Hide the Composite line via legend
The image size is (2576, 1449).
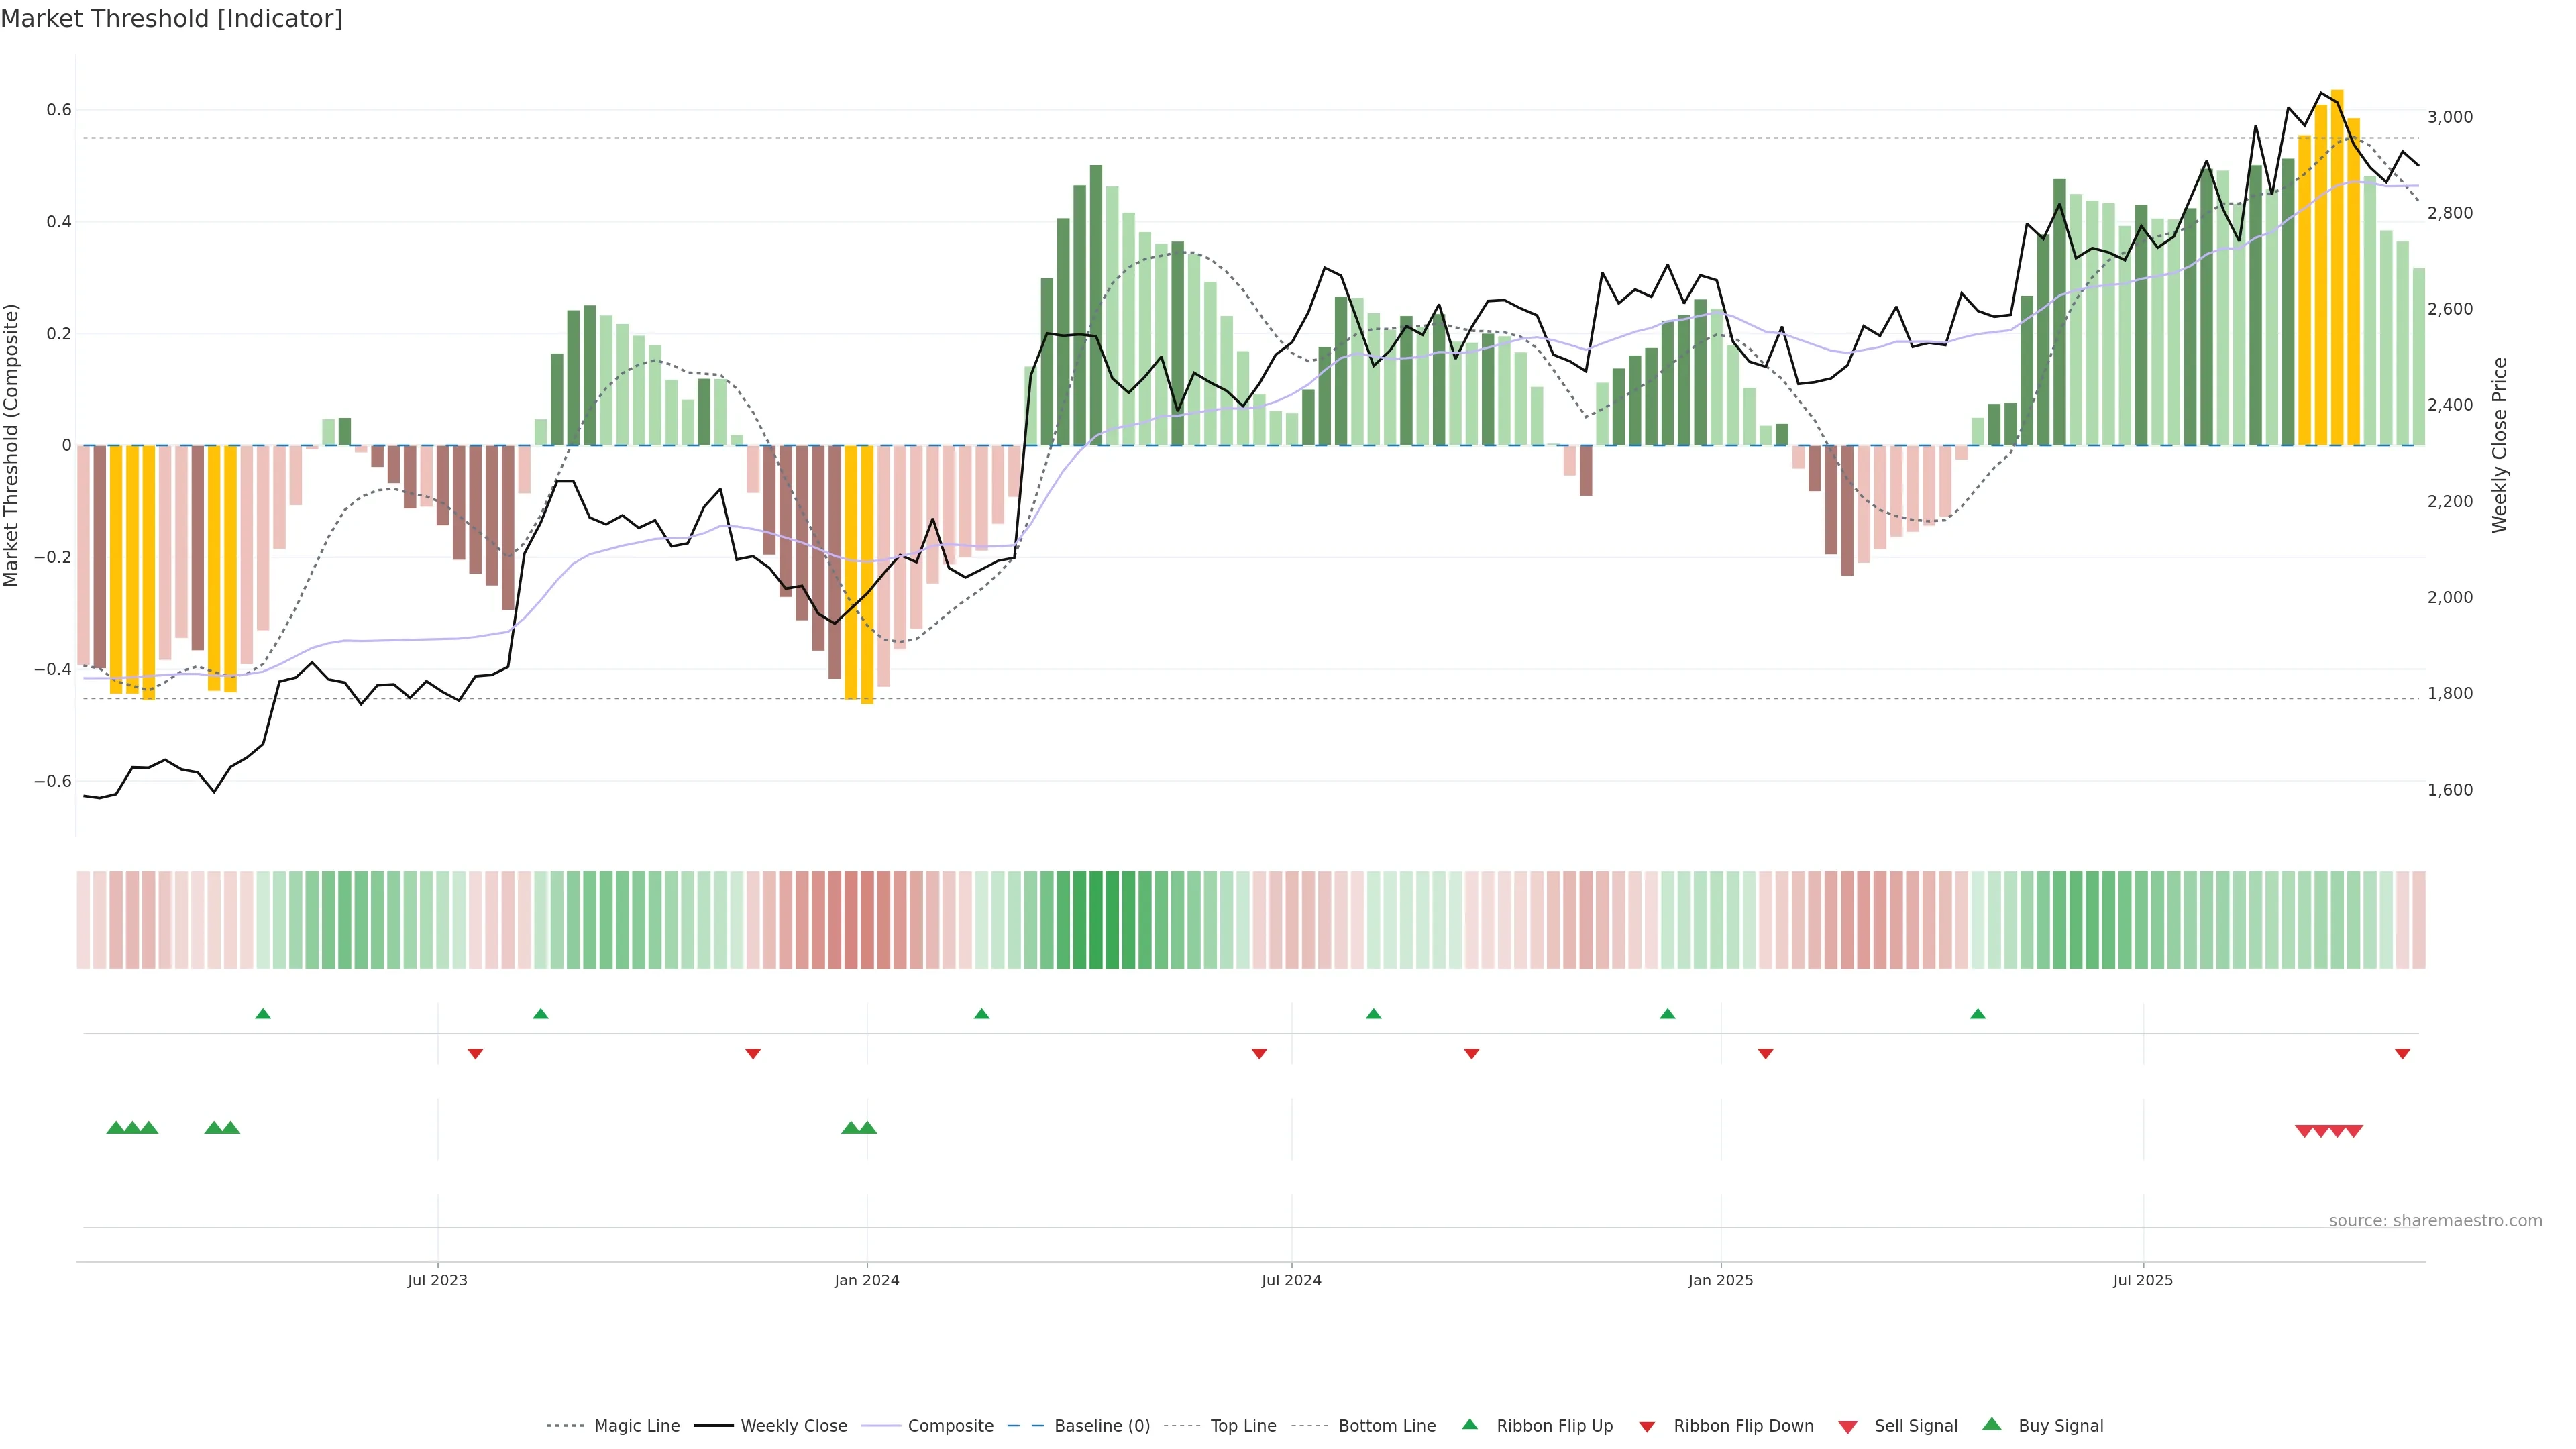point(950,1426)
